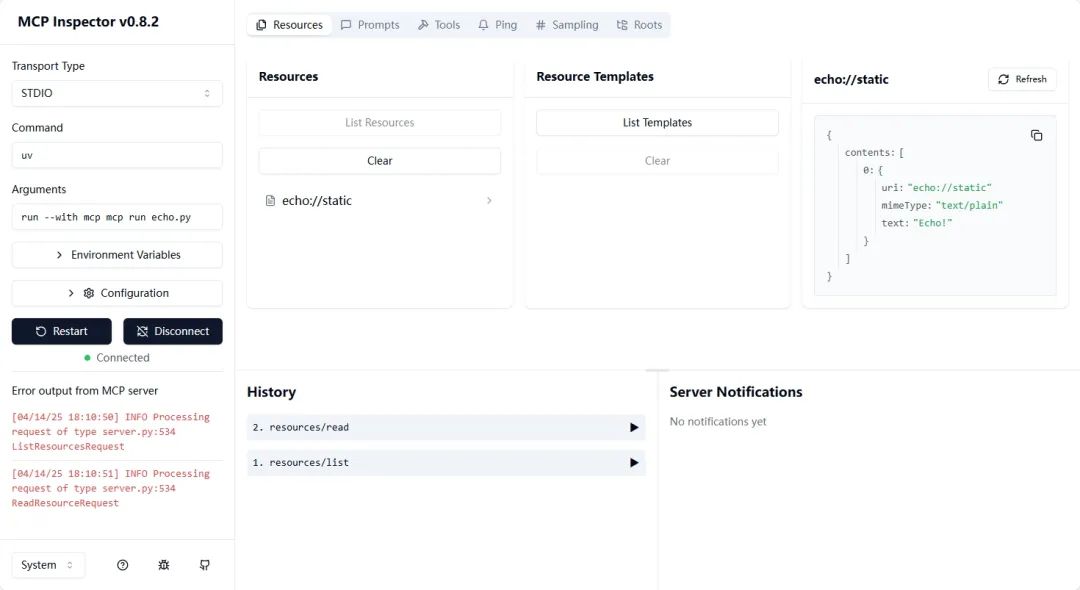Click the "text/plain" mimeType value
This screenshot has width=1080, height=590.
(x=969, y=205)
